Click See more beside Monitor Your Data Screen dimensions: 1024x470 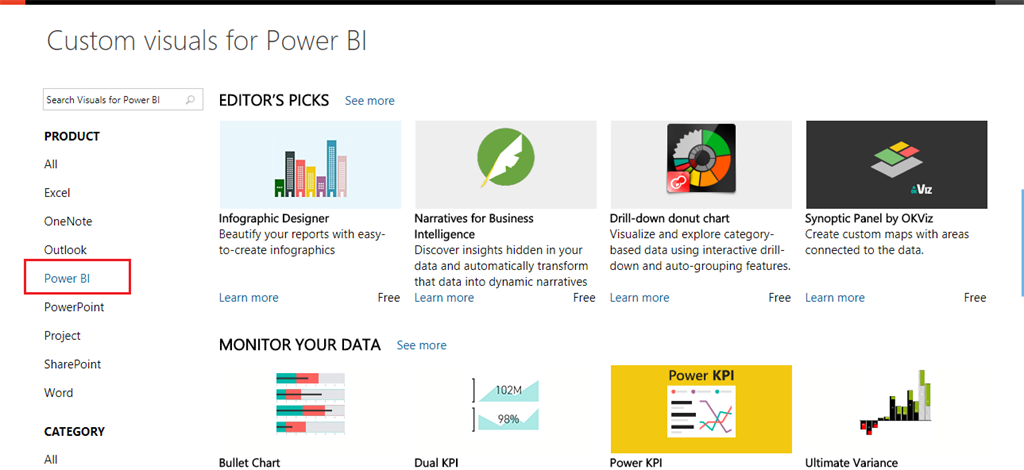coord(422,345)
